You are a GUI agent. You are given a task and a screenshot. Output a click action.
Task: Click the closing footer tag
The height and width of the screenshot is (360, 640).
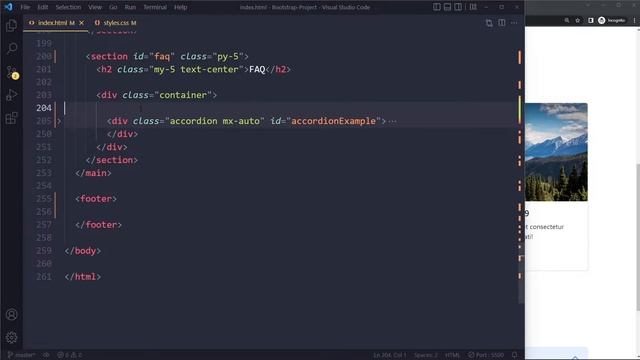[x=98, y=225]
